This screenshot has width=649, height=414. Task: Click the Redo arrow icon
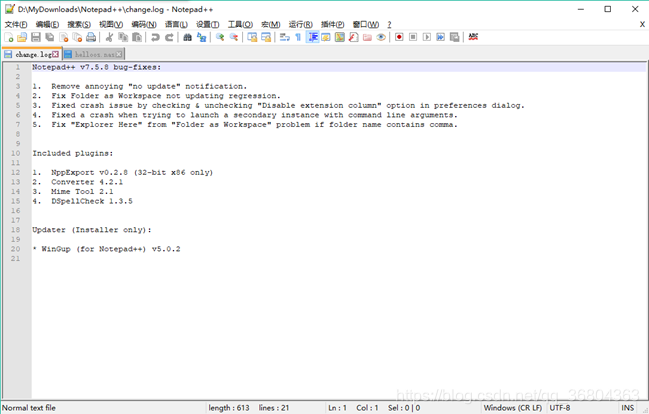pos(169,38)
